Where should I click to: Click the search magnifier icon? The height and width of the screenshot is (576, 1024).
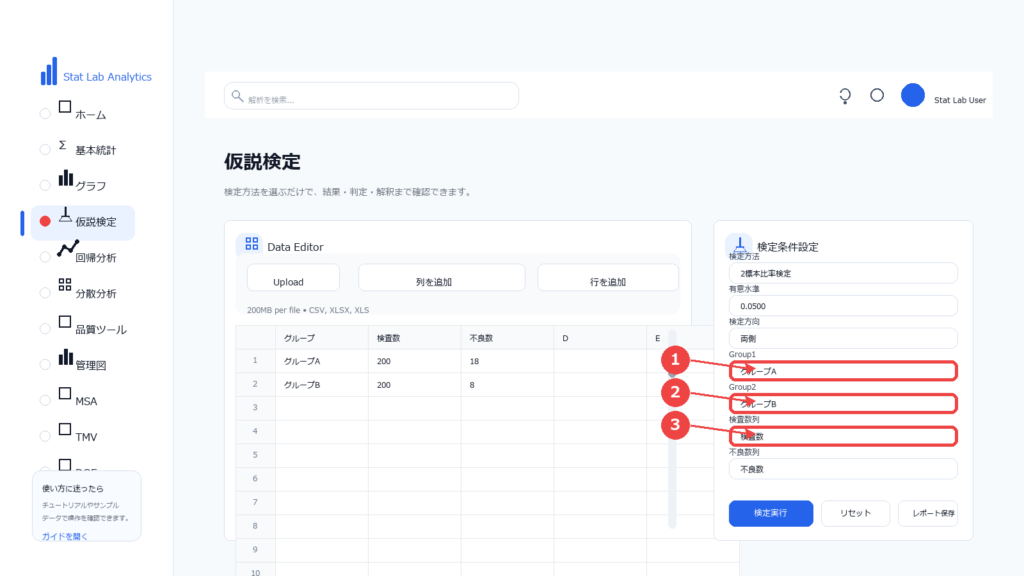coord(237,96)
